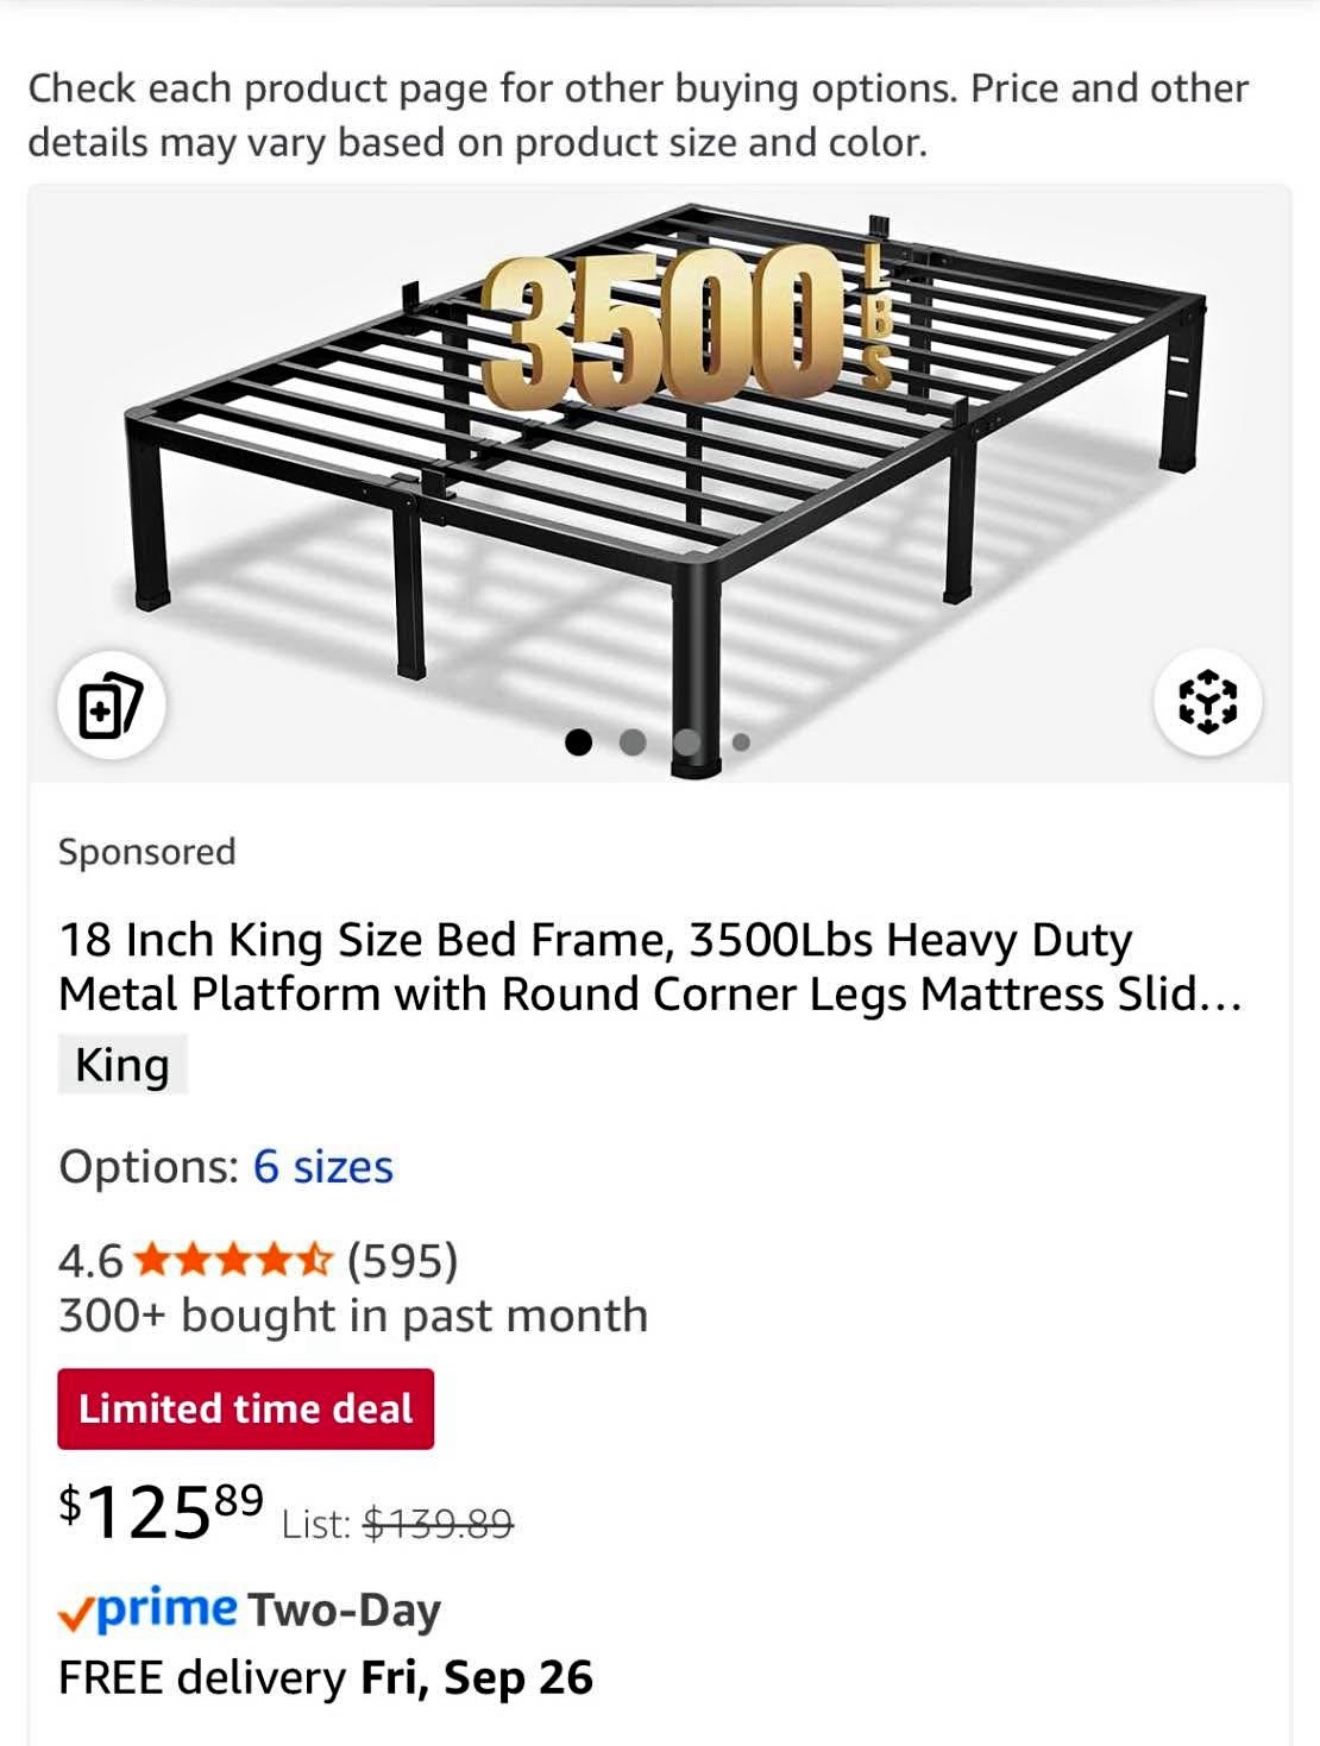Tap the Limited time deal badge
This screenshot has height=1746, width=1320.
point(245,1408)
